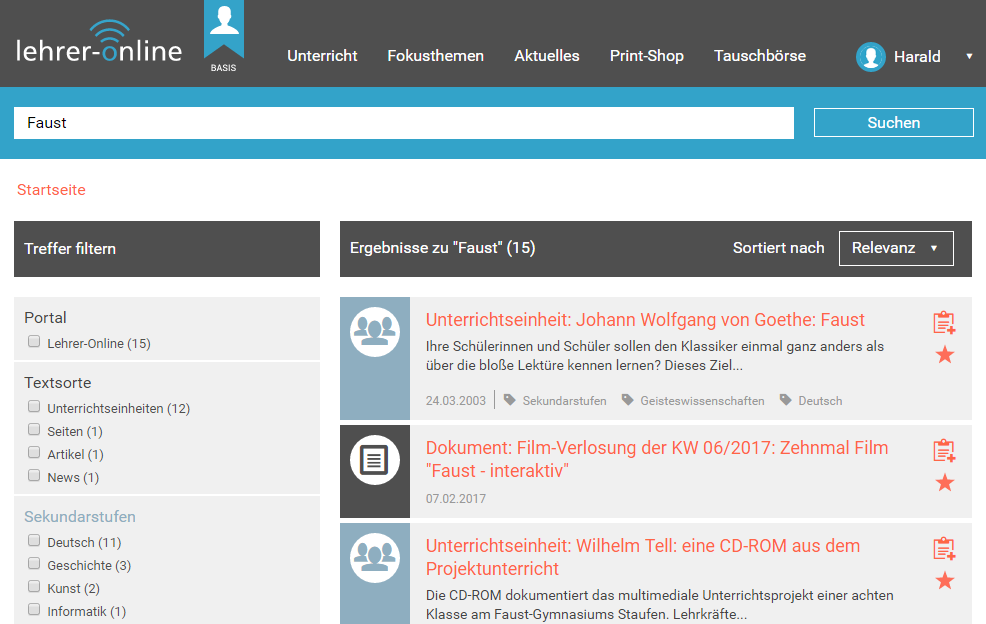Star the Film-Verlosung document result
Screen dimensions: 986x624
coord(944,483)
